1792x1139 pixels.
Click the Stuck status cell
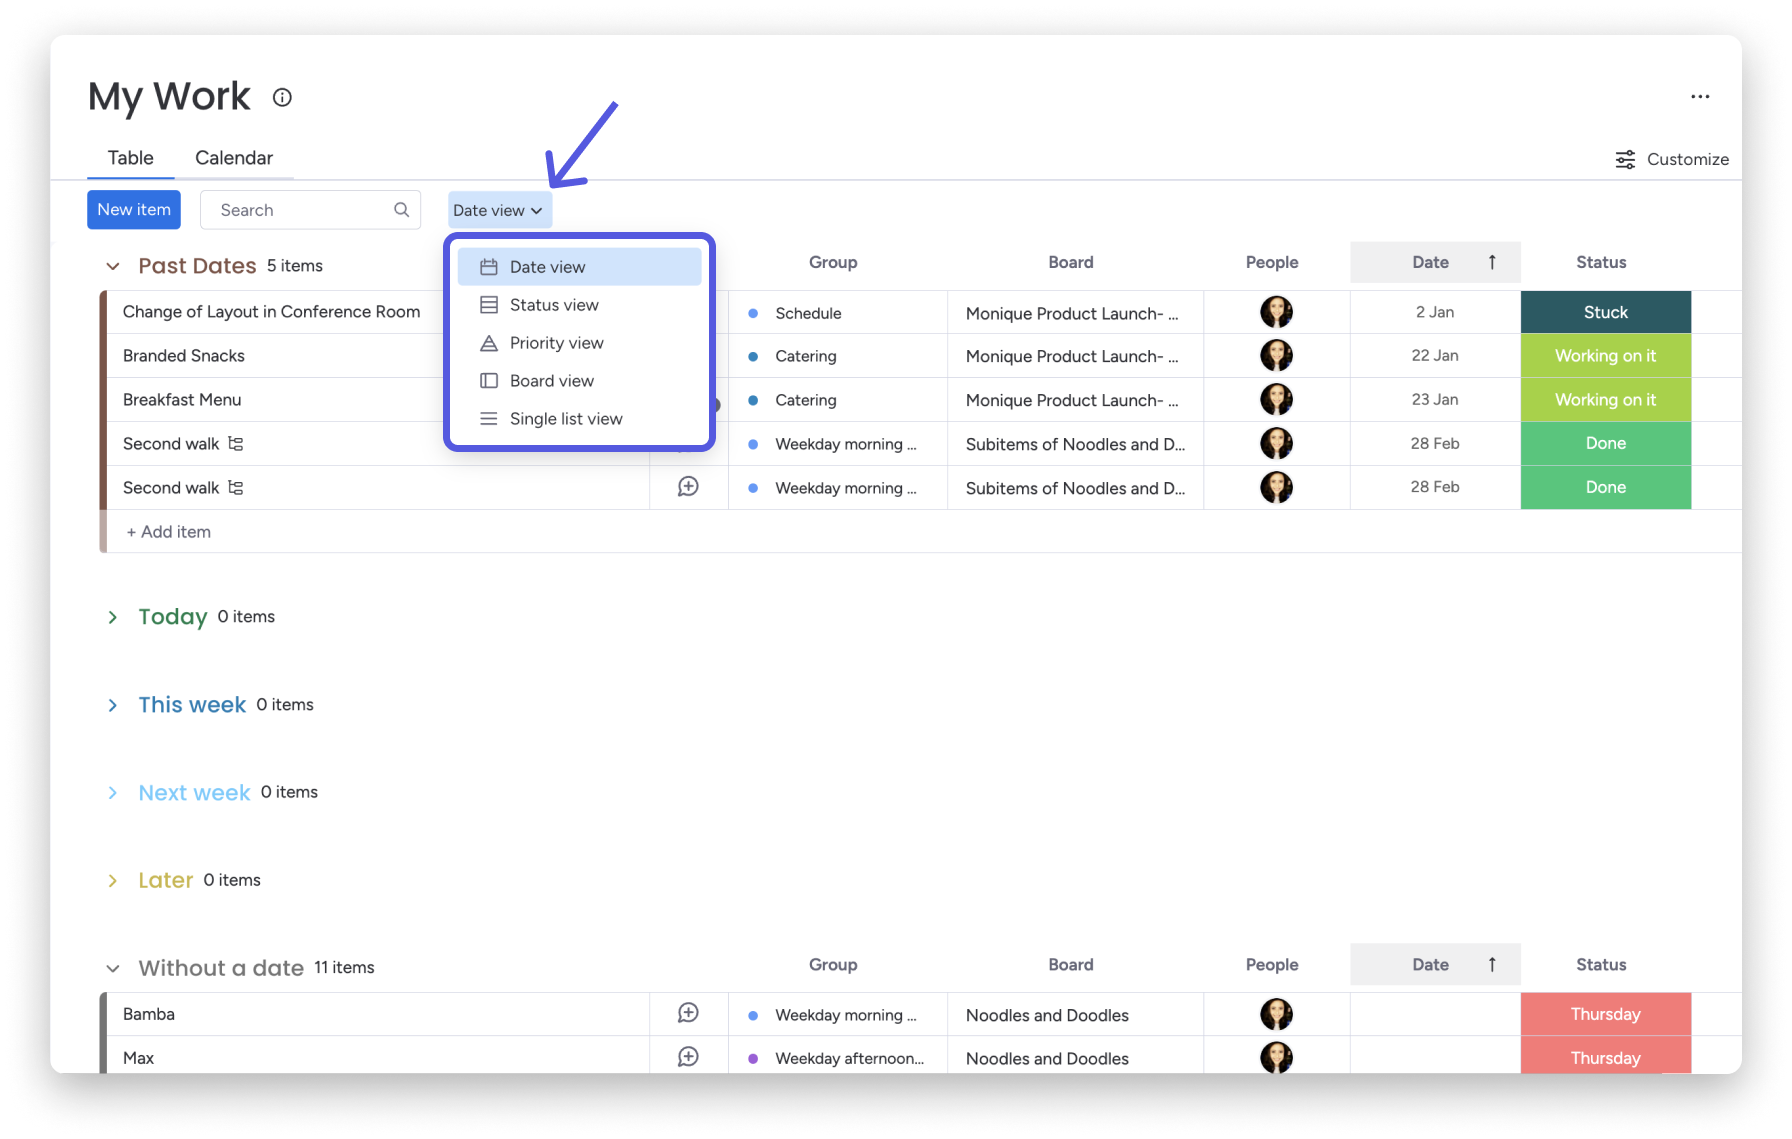point(1605,312)
